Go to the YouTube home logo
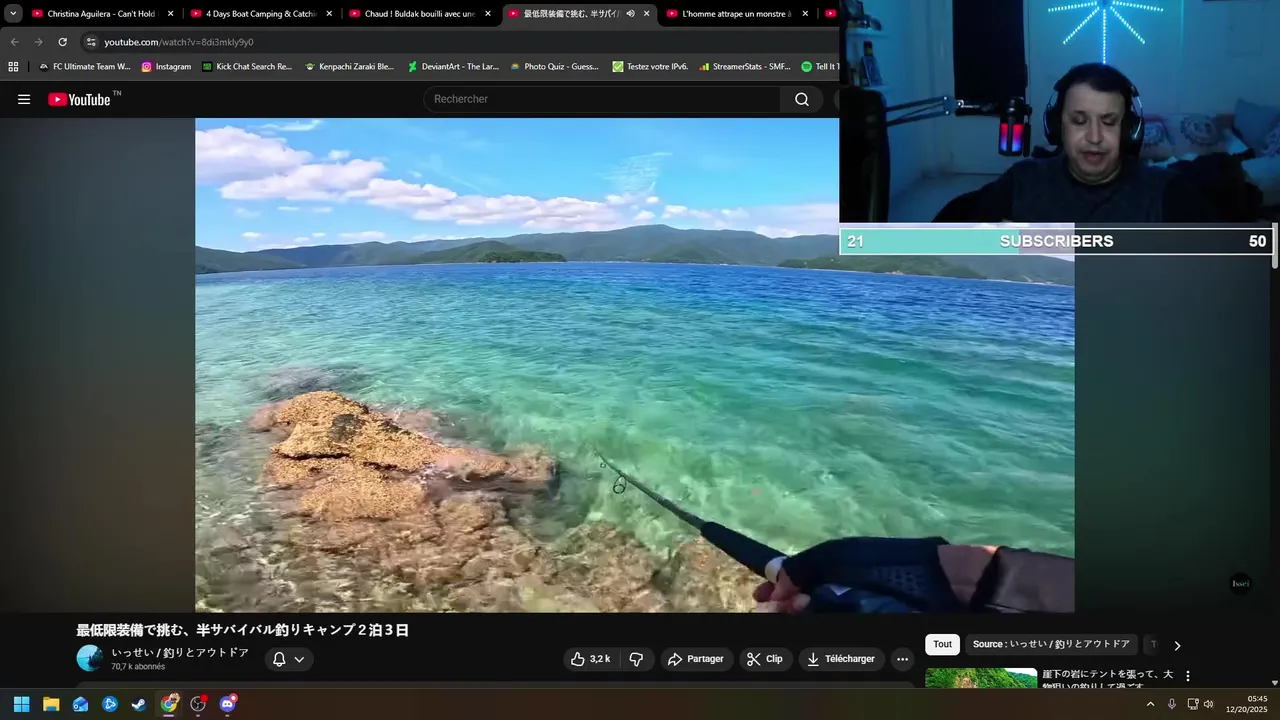Viewport: 1280px width, 720px height. coord(79,99)
